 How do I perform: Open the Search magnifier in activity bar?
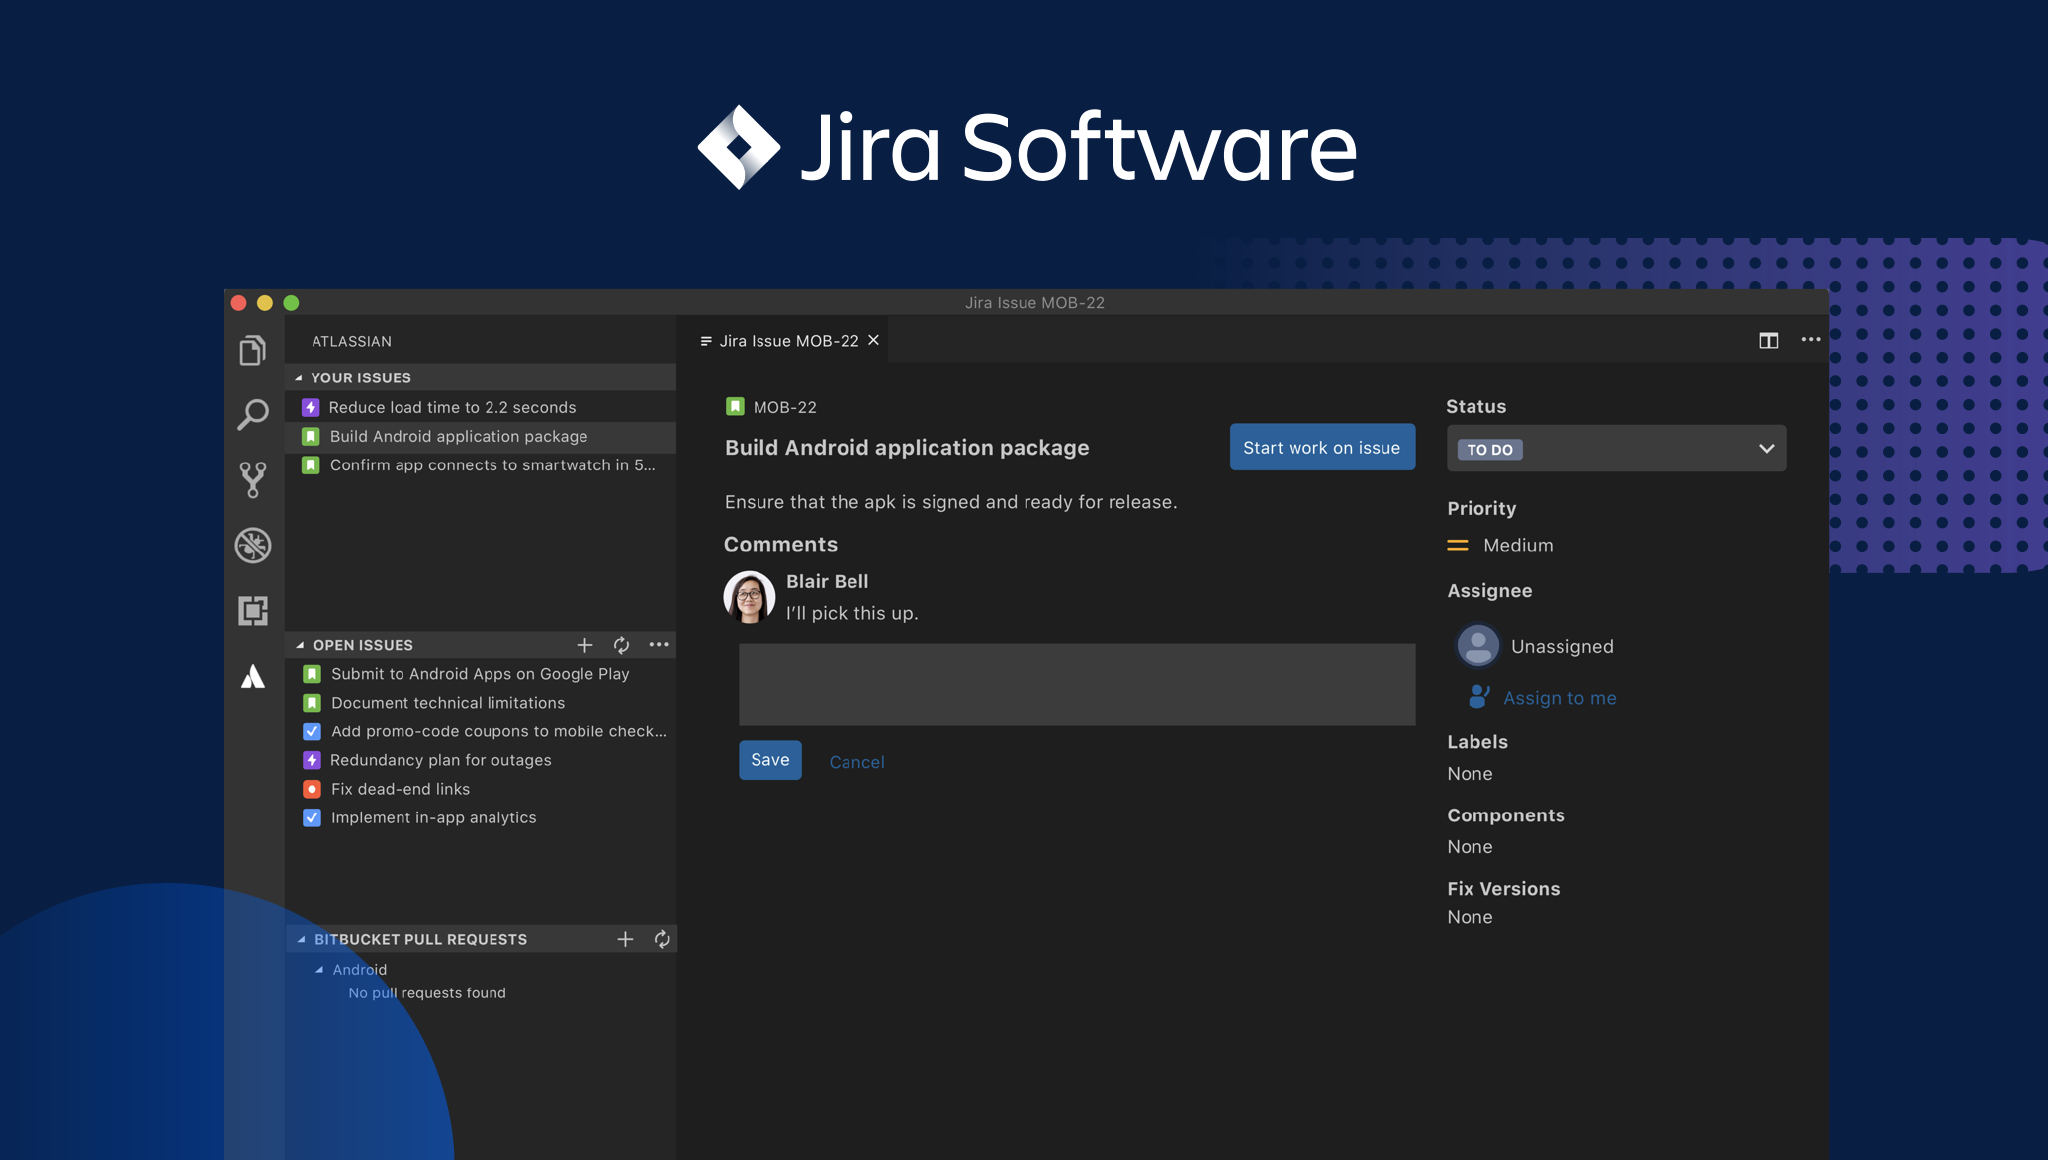[253, 414]
